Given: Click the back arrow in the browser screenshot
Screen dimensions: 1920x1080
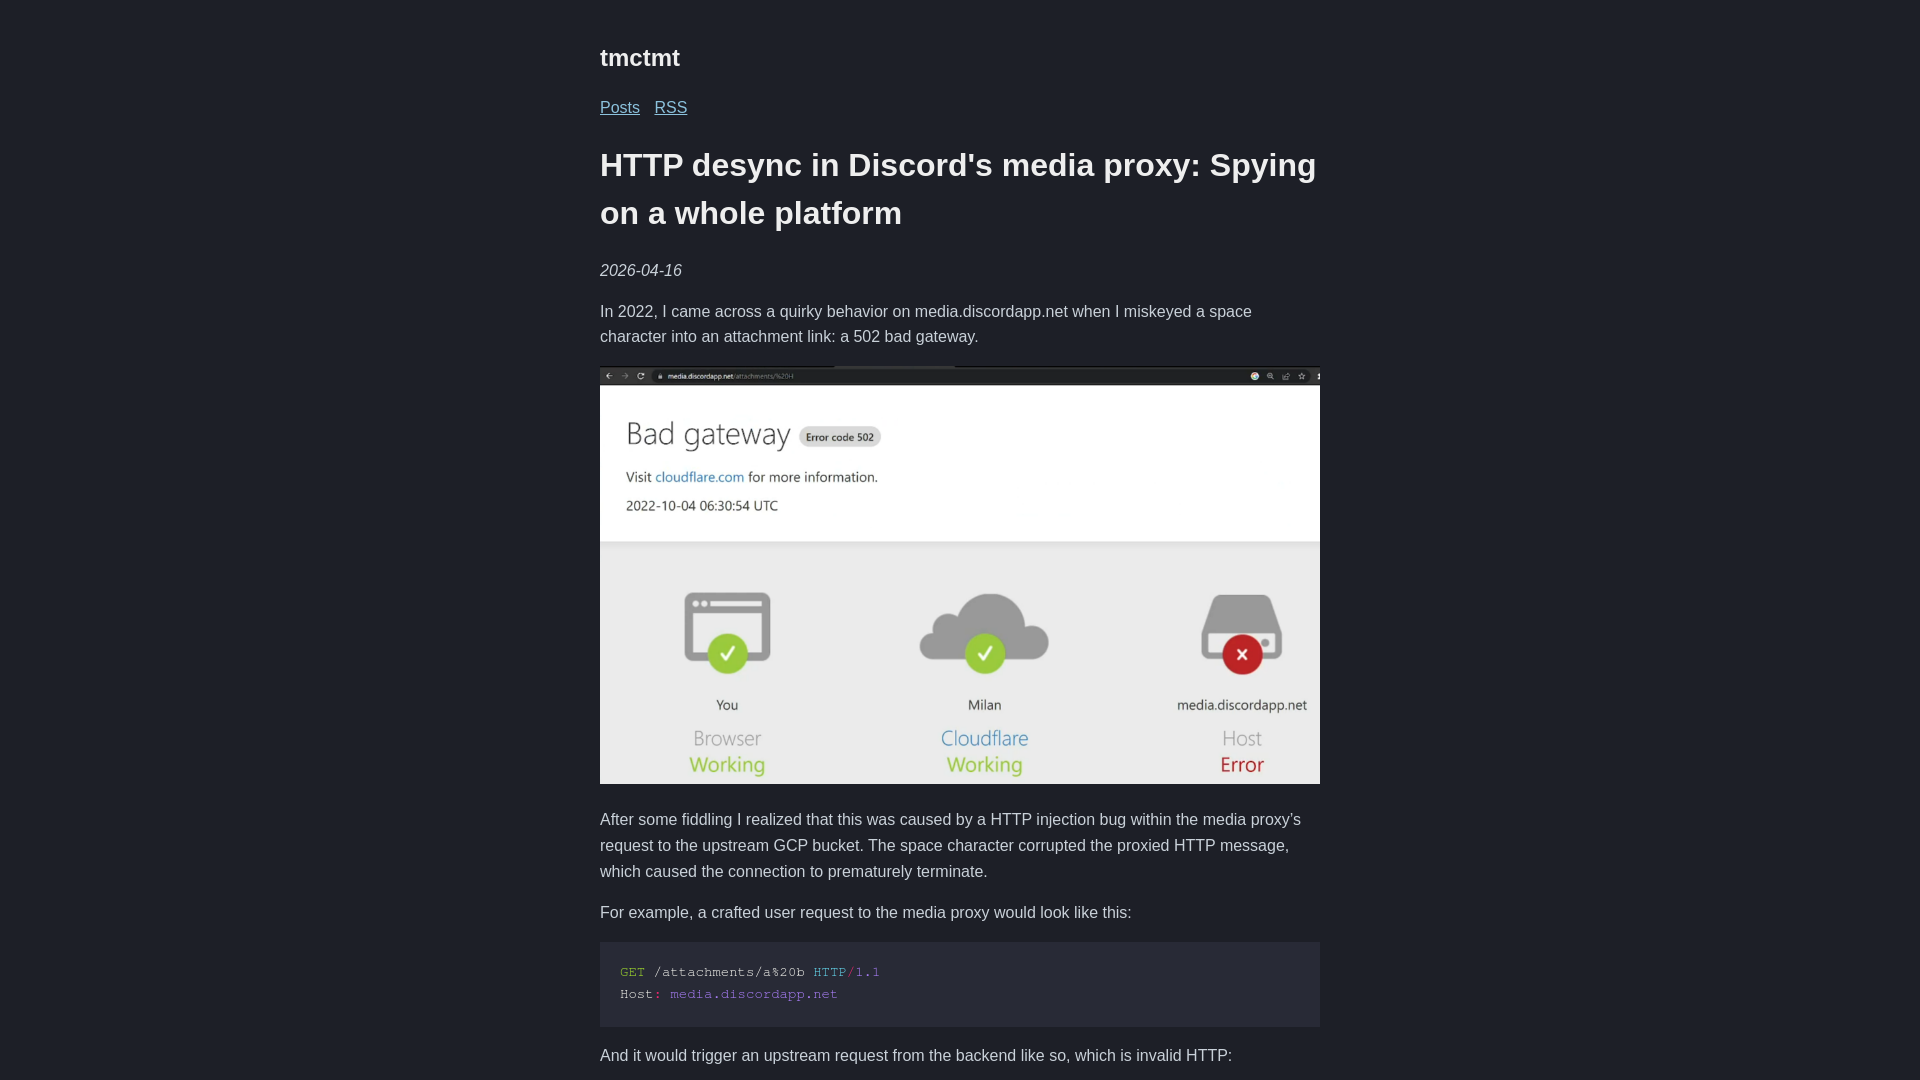Looking at the screenshot, I should click(610, 376).
